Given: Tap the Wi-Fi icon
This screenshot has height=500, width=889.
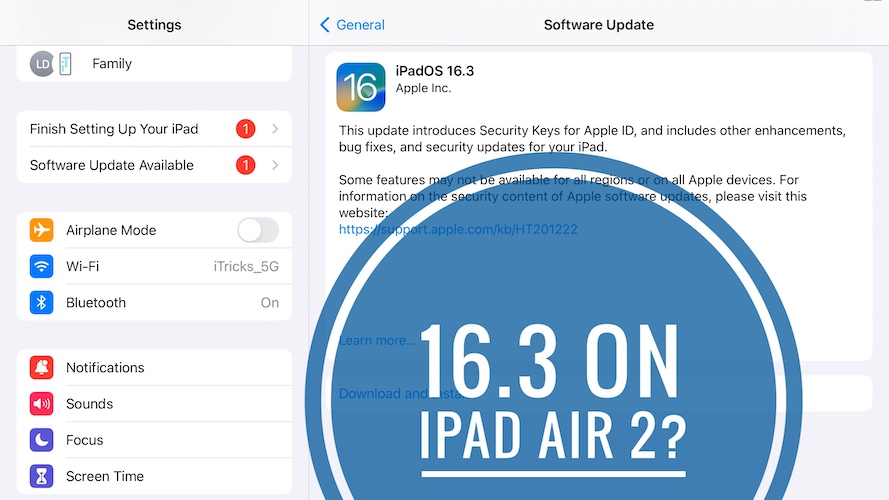Looking at the screenshot, I should [x=41, y=266].
